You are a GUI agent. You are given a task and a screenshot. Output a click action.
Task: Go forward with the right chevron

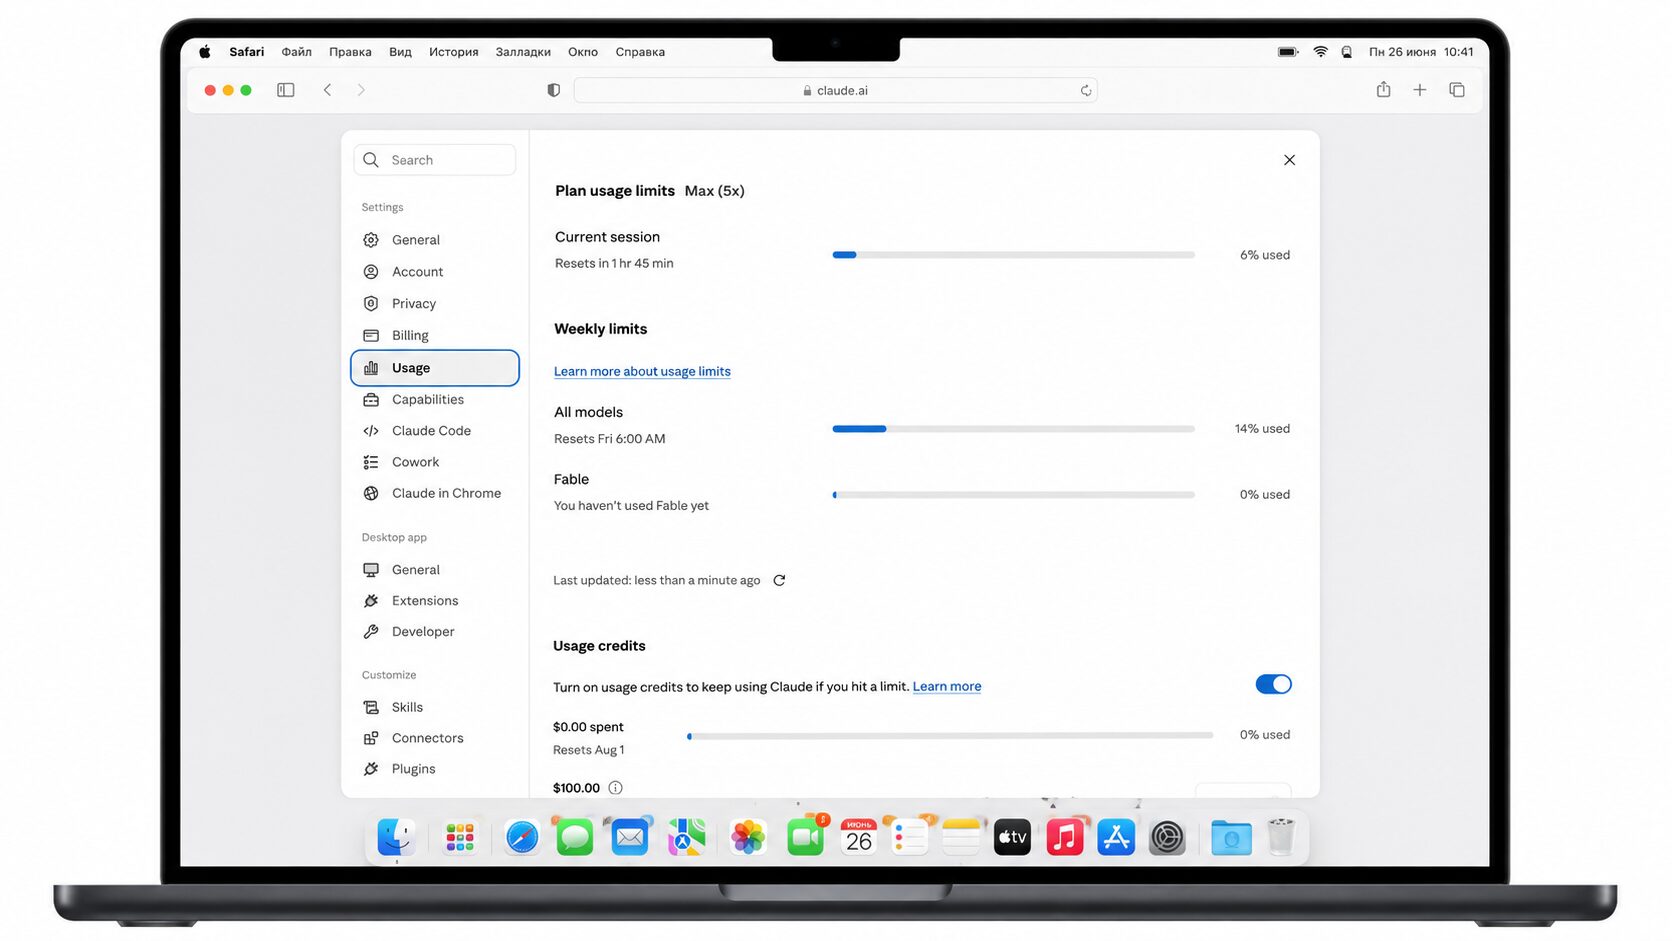coord(361,90)
